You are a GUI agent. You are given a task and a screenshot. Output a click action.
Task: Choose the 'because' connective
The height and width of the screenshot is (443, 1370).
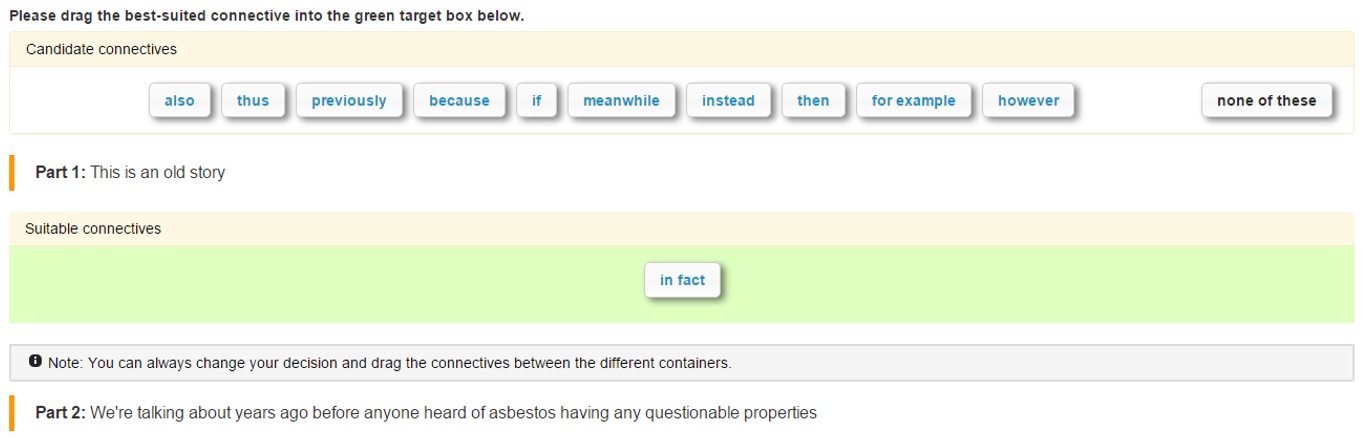tap(459, 101)
